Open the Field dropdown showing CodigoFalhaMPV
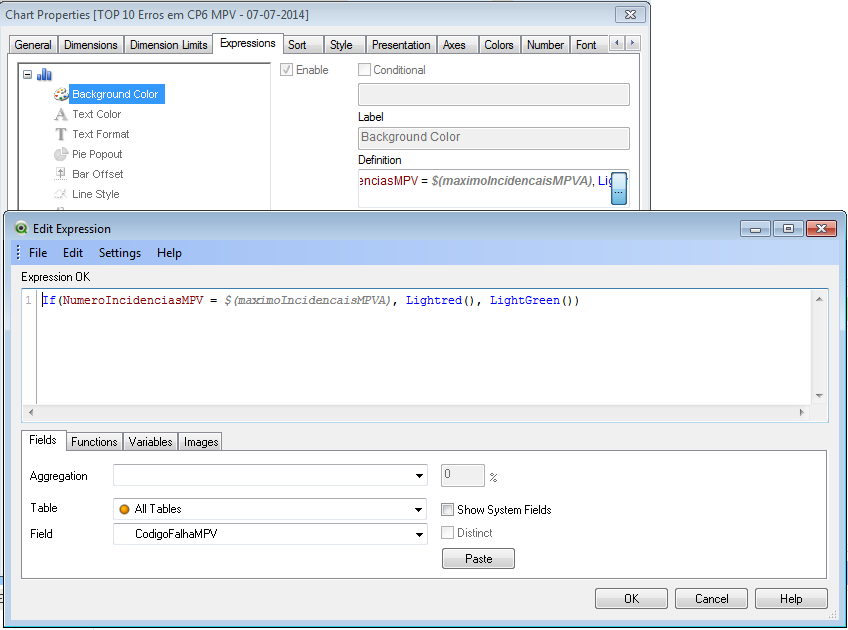This screenshot has width=848, height=630. tap(419, 534)
